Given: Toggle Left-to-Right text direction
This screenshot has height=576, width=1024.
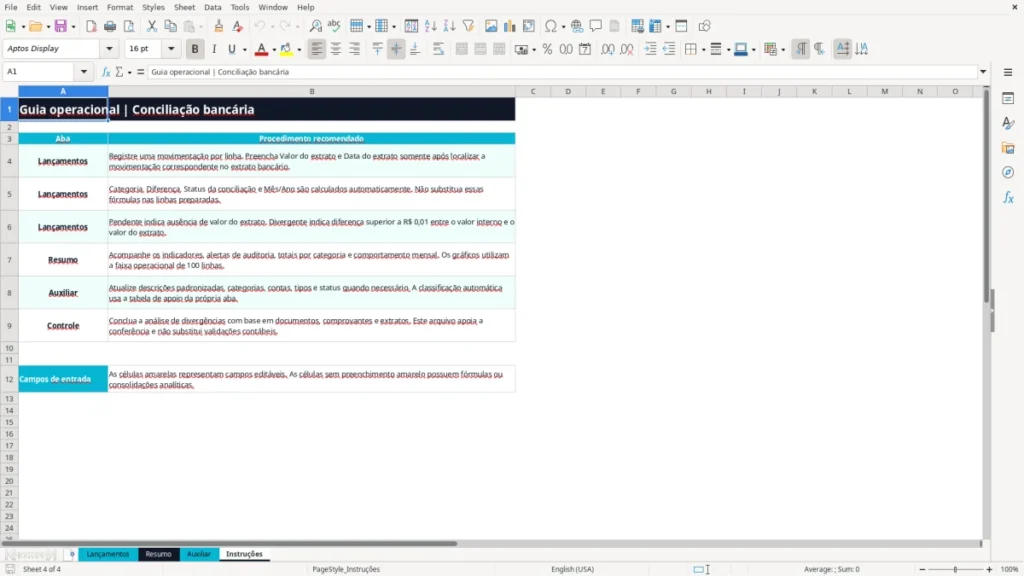Looking at the screenshot, I should 801,49.
